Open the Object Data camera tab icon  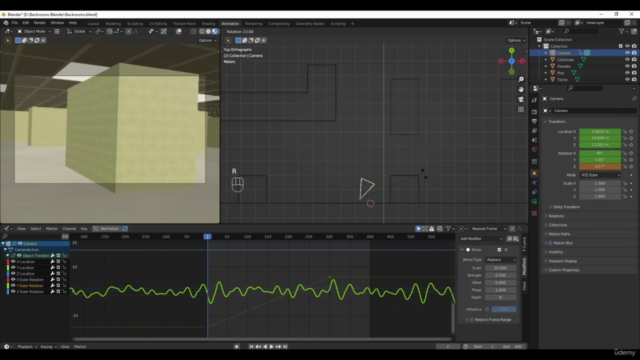[x=534, y=201]
